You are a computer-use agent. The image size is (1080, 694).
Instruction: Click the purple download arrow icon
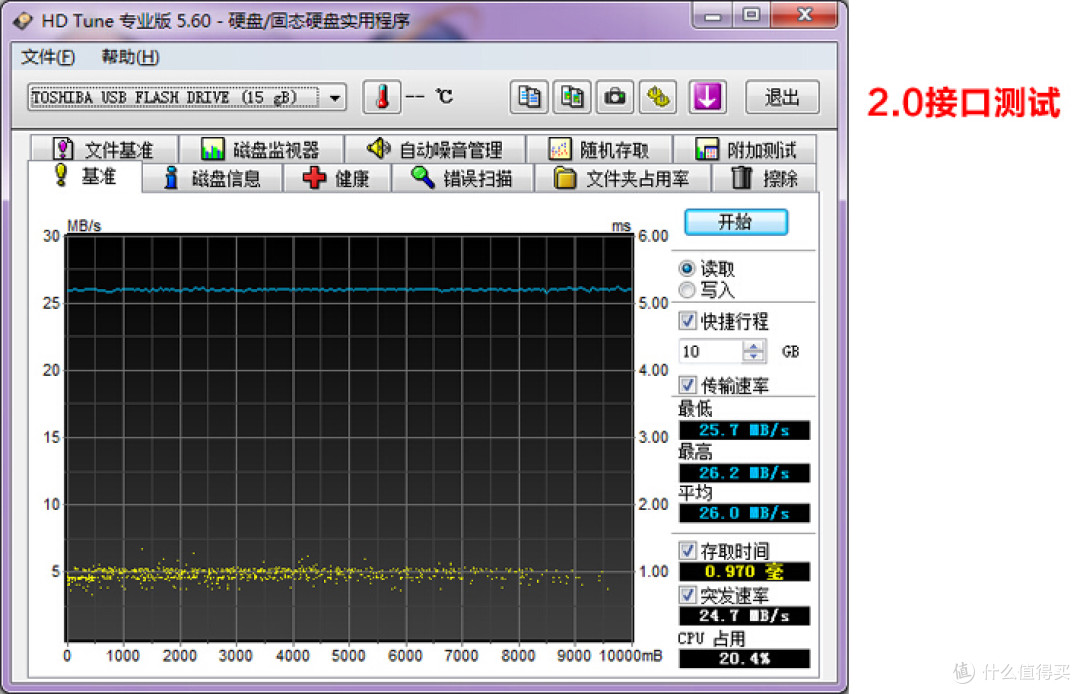(707, 97)
